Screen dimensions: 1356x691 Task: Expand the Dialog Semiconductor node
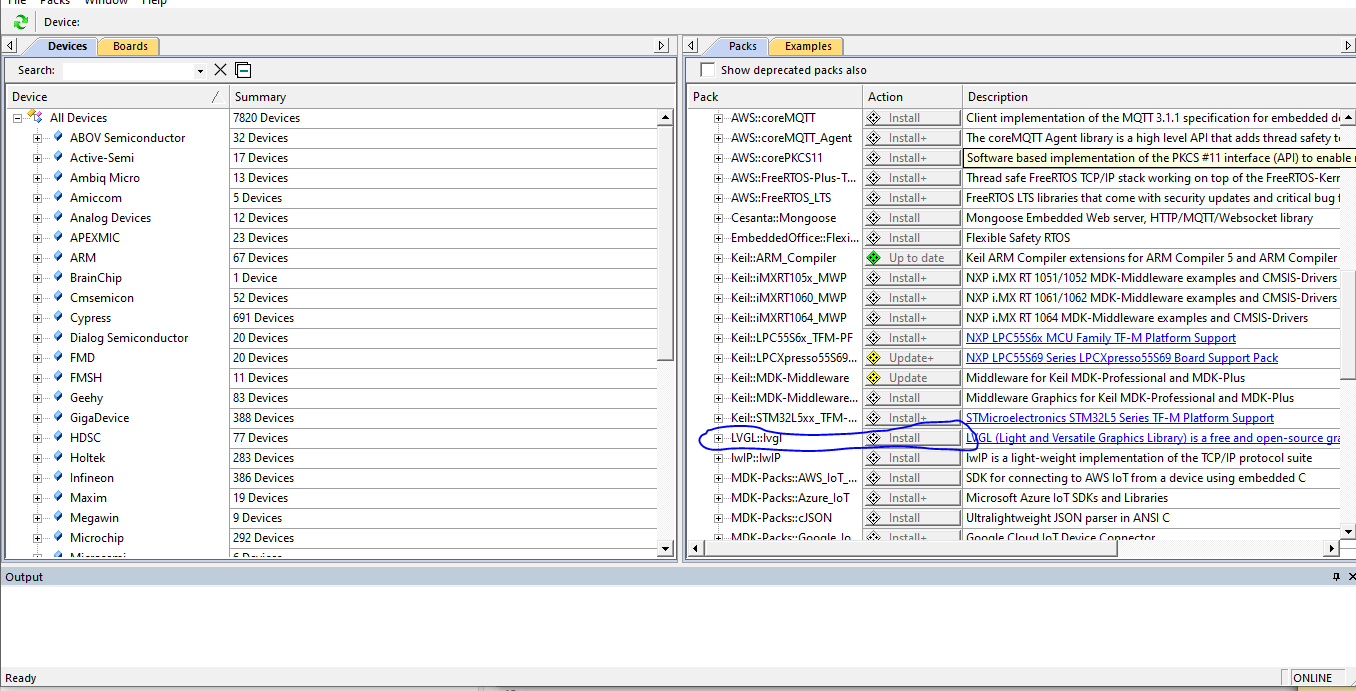(38, 338)
